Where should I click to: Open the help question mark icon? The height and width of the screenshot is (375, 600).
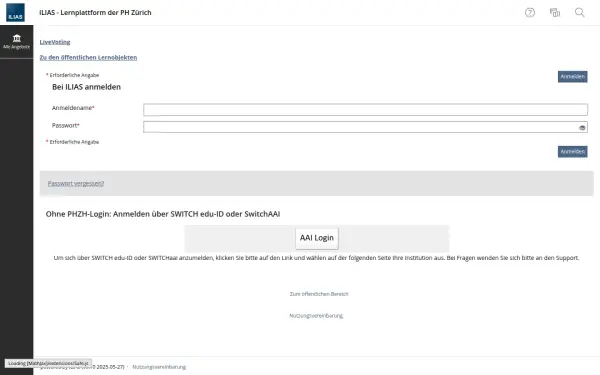530,13
